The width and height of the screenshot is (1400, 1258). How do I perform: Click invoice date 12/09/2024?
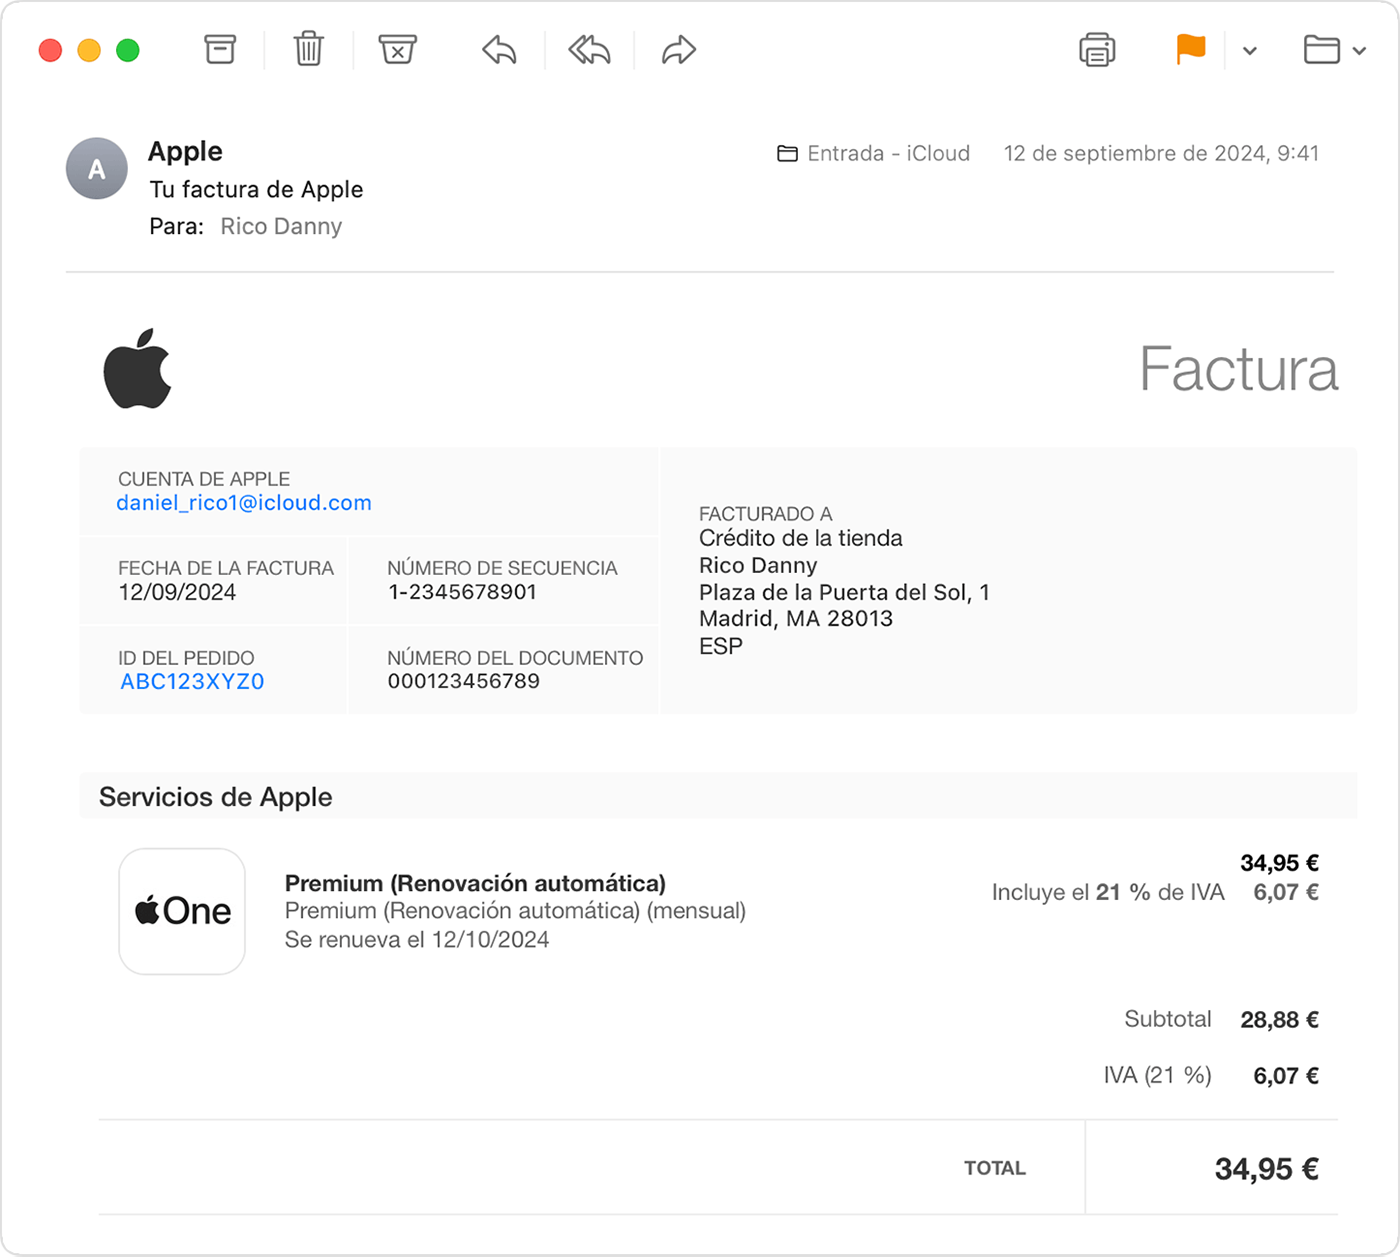tap(177, 592)
